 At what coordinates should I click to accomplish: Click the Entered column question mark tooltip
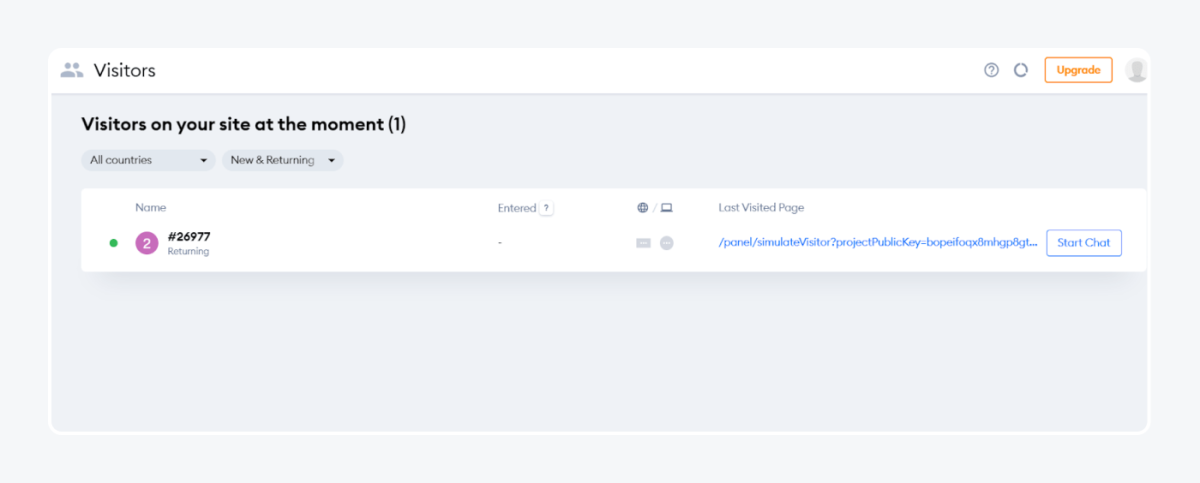point(546,208)
